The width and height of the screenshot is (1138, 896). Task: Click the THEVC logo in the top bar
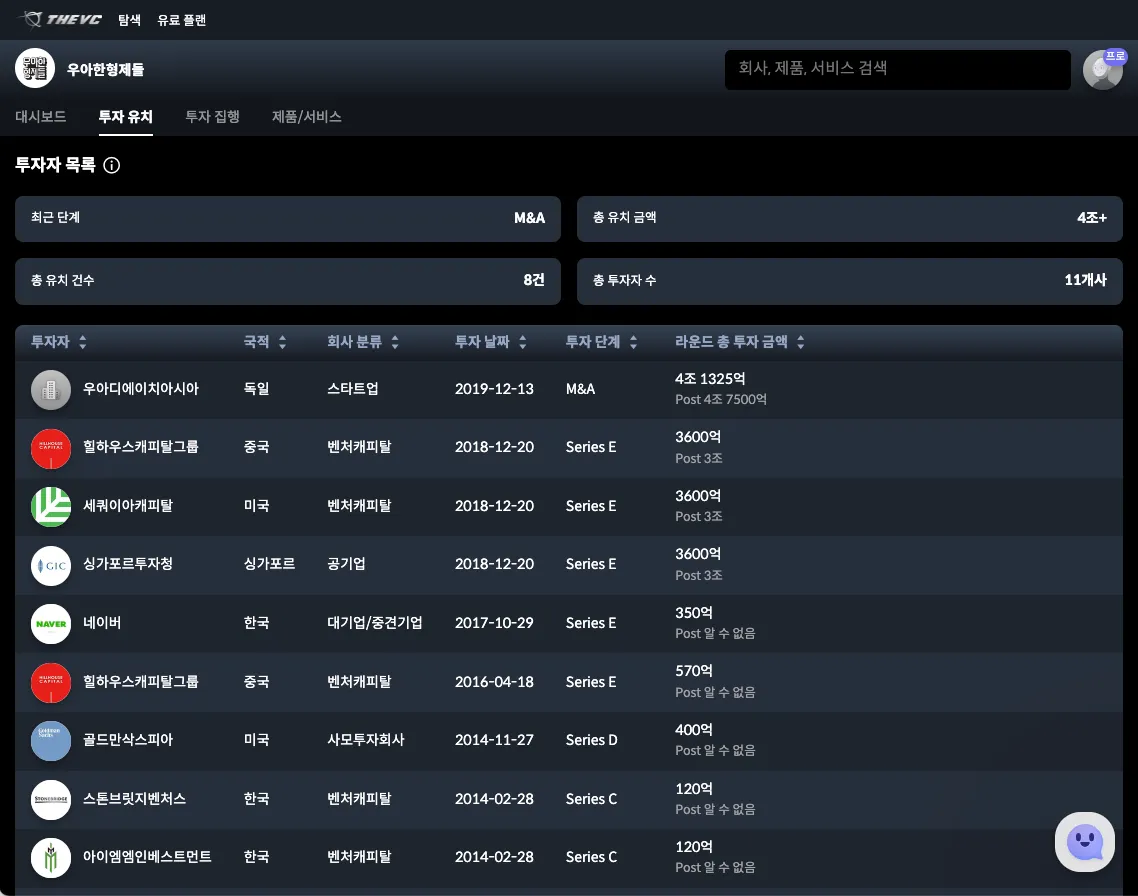coord(61,19)
